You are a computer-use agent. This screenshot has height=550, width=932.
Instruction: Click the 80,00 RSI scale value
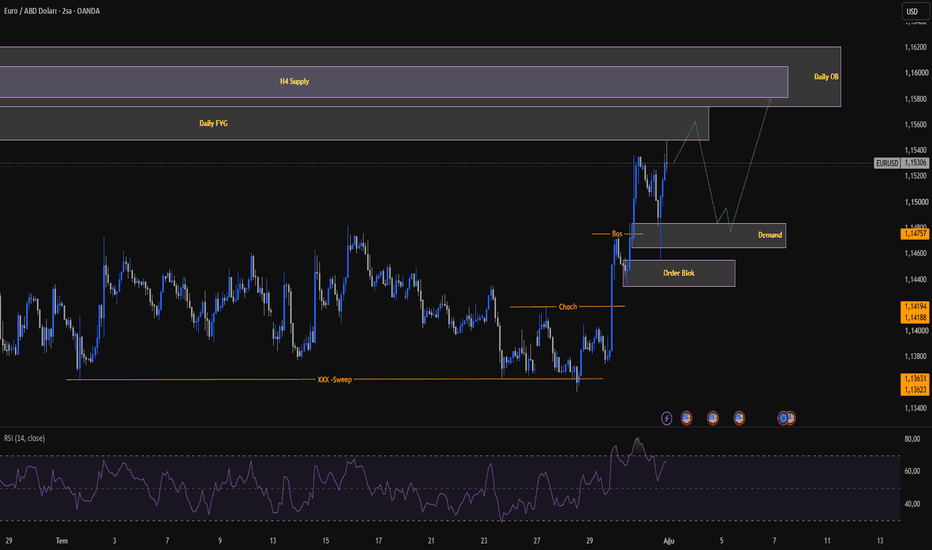(x=912, y=439)
